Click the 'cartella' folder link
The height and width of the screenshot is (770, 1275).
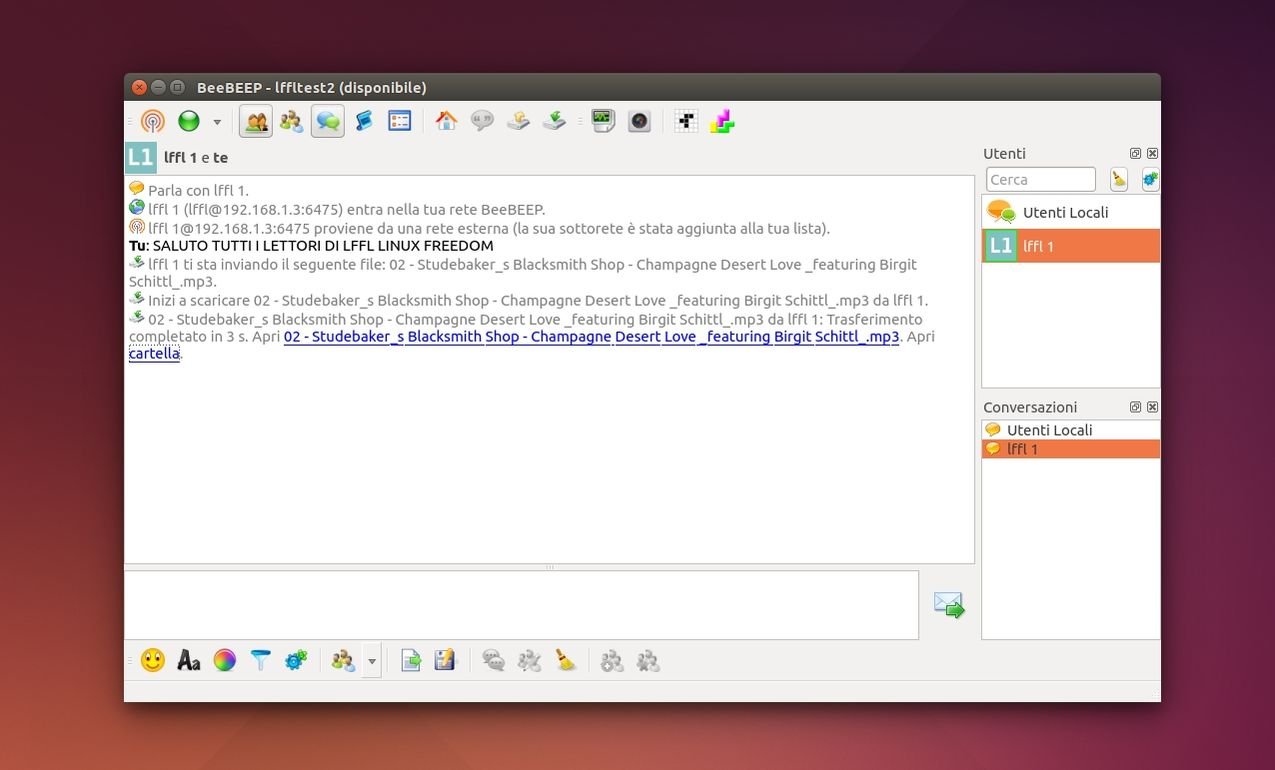point(154,354)
